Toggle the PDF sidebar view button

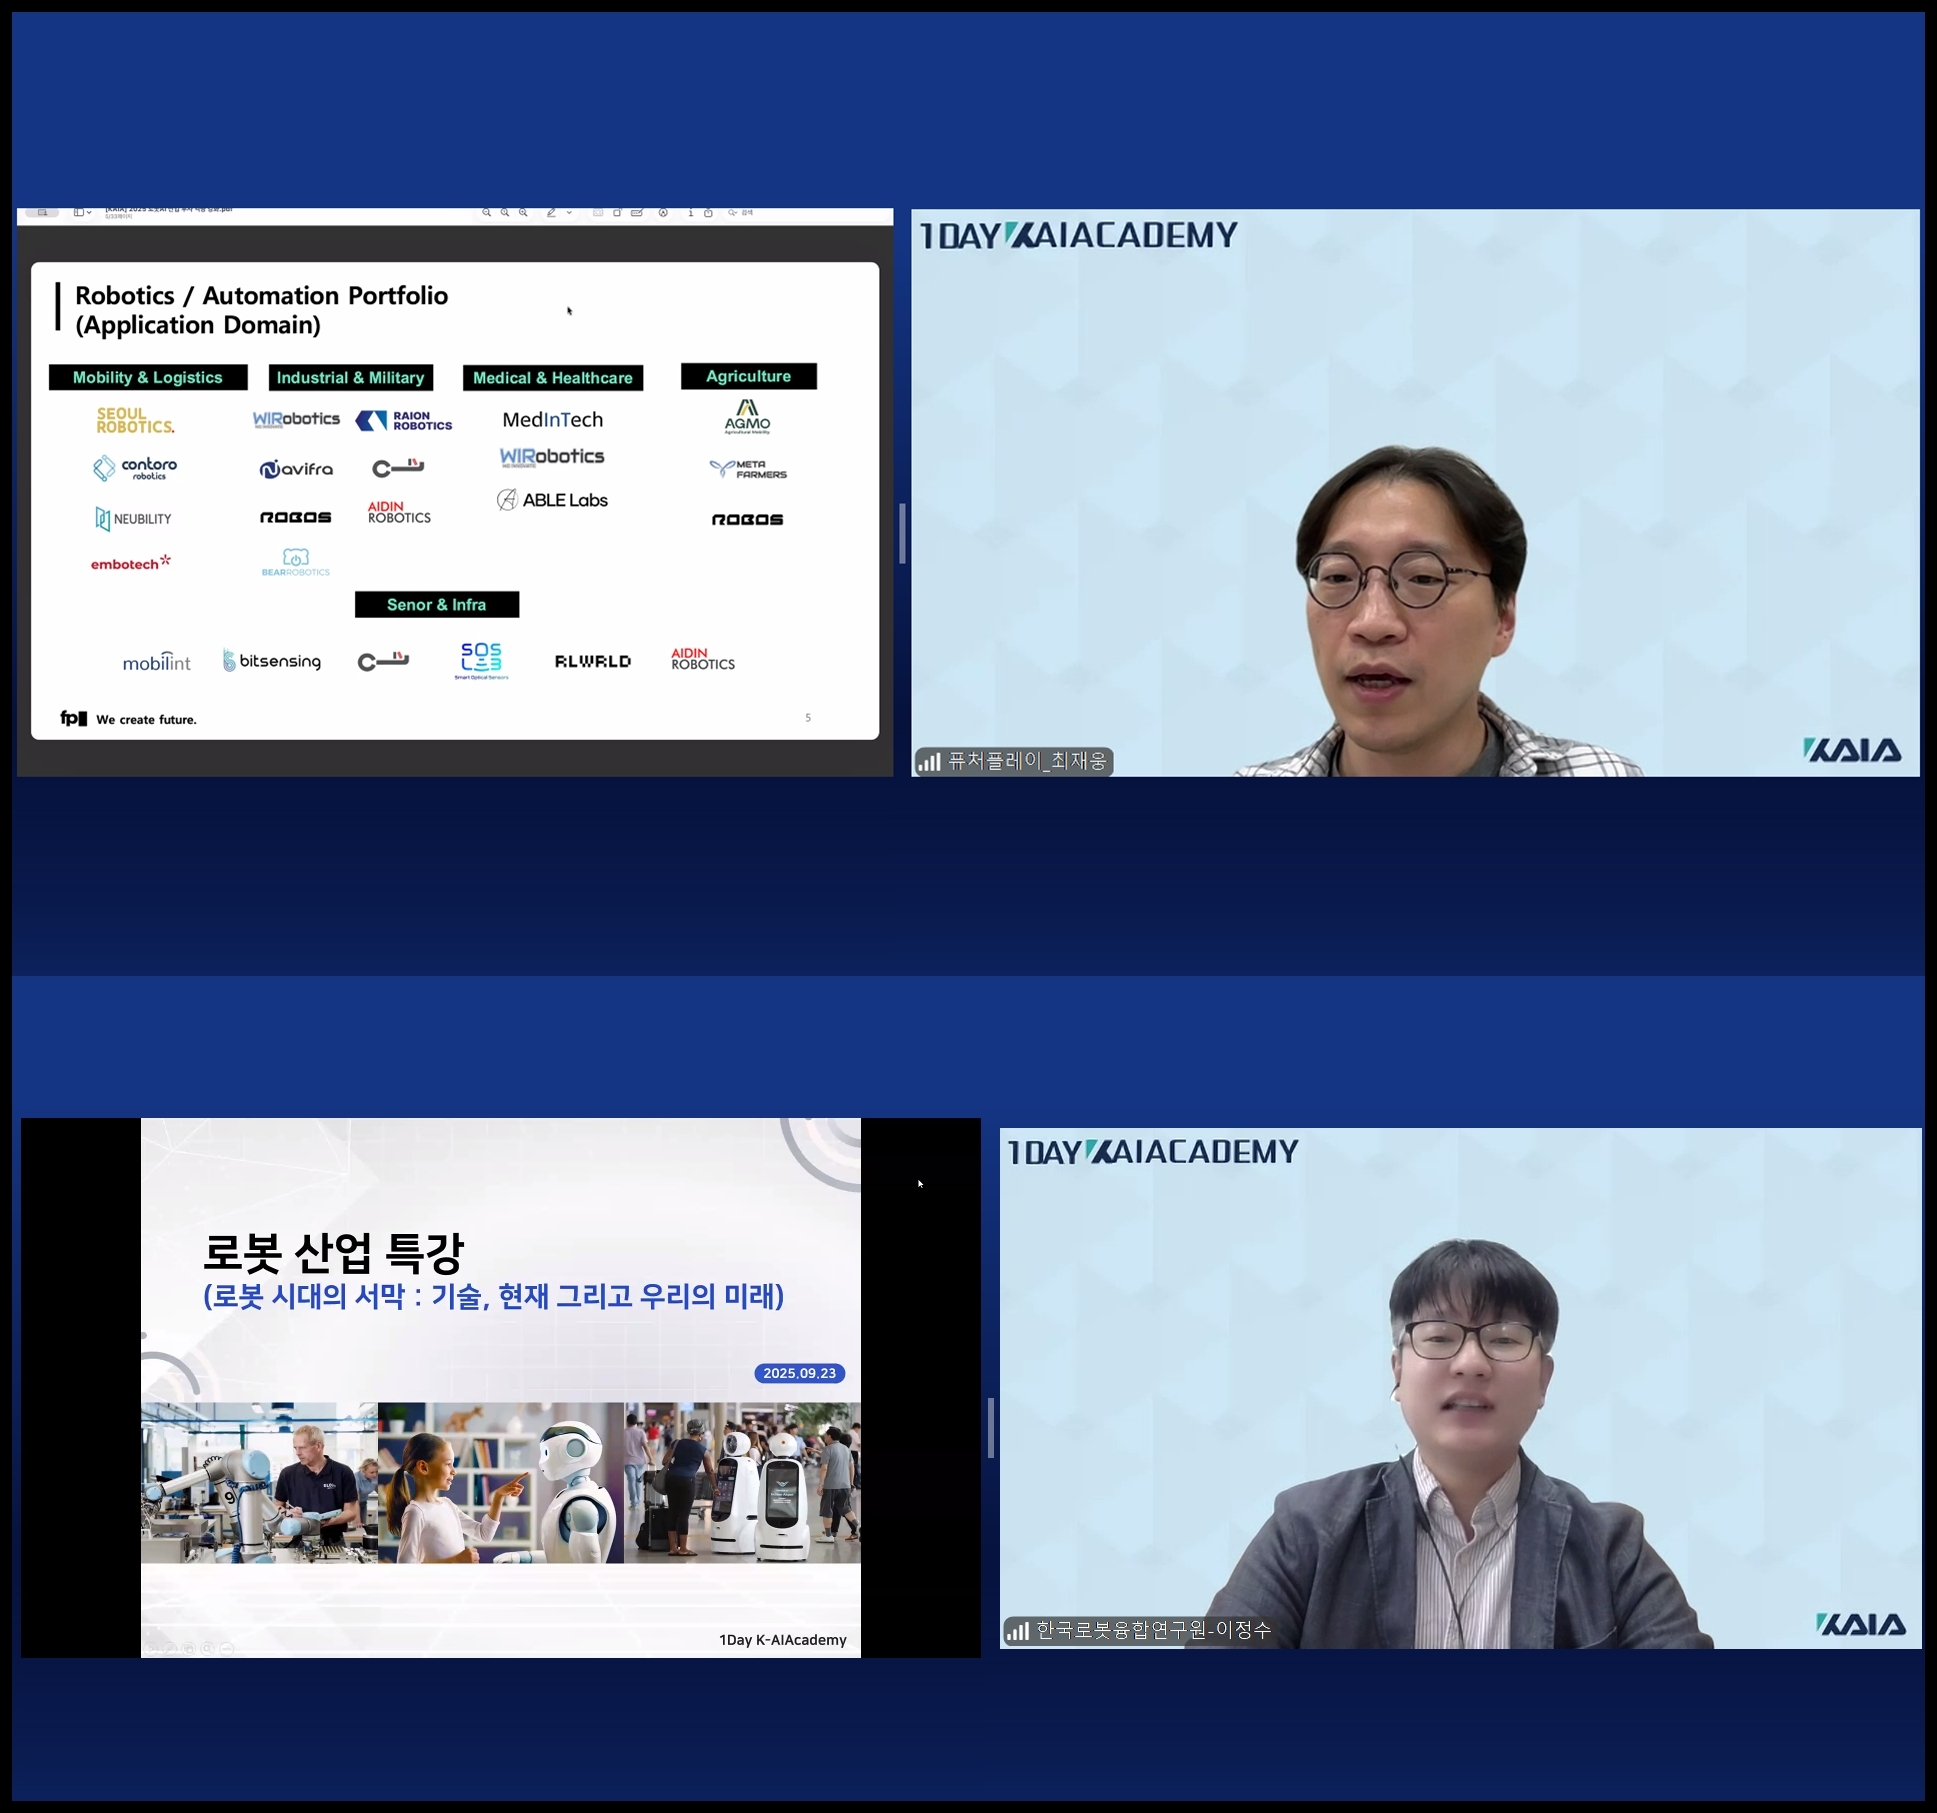78,212
